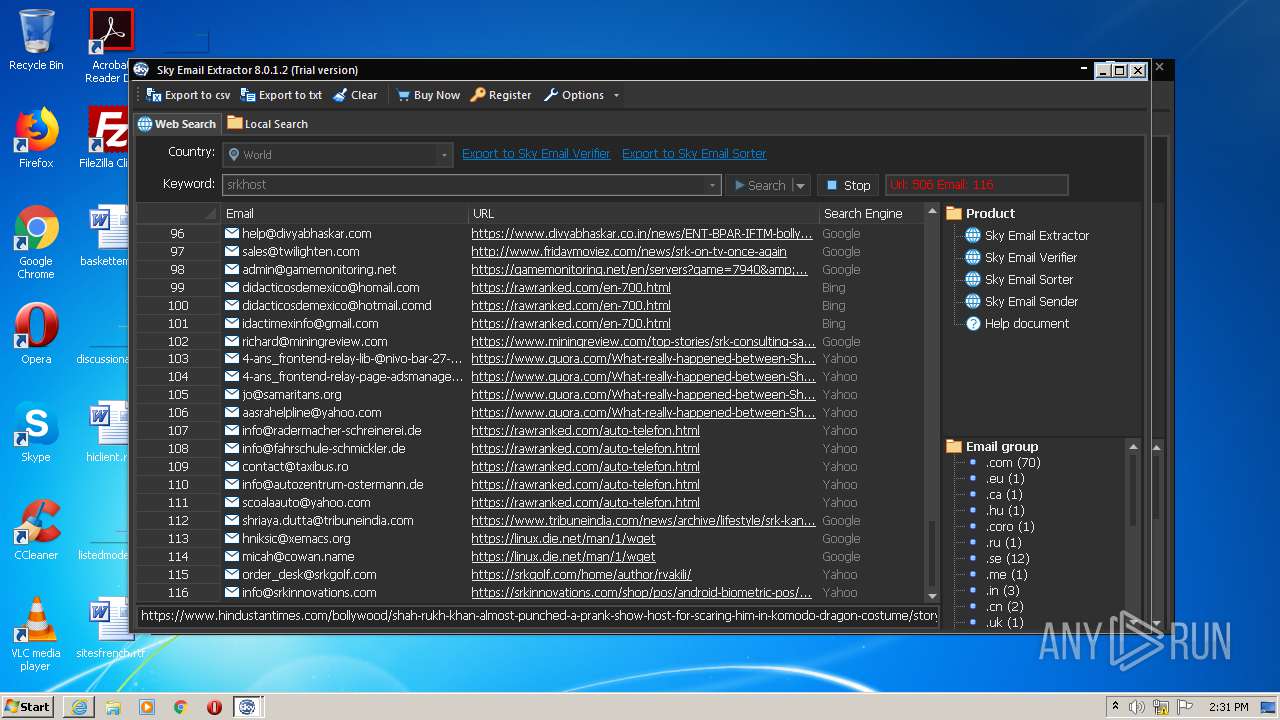This screenshot has width=1280, height=720.
Task: Click Export to csv toolbar button
Action: 188,95
